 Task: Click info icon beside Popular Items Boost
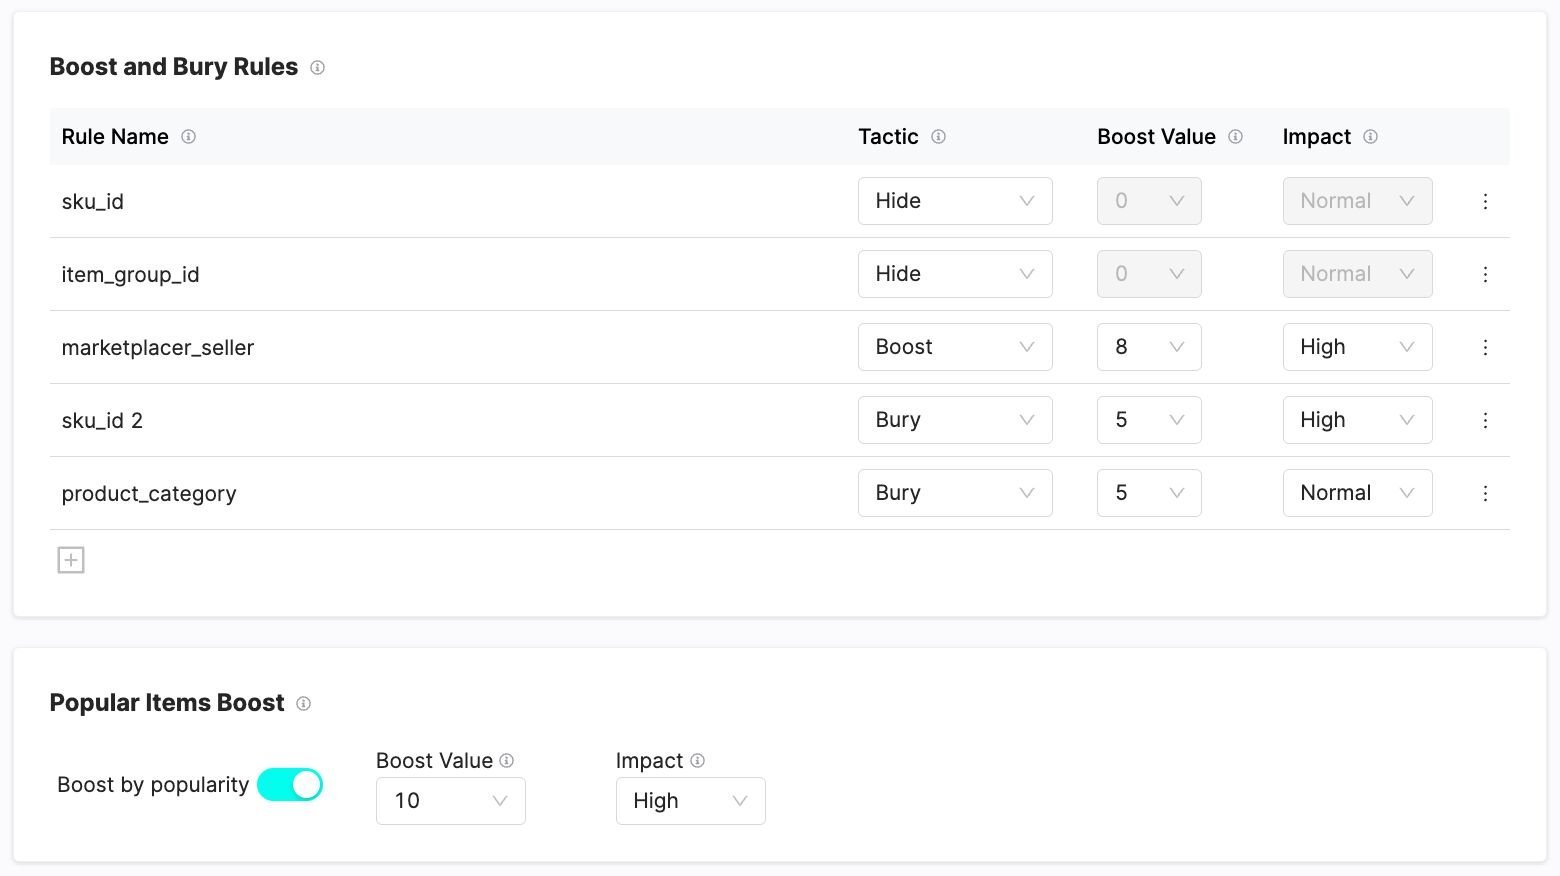tap(303, 704)
